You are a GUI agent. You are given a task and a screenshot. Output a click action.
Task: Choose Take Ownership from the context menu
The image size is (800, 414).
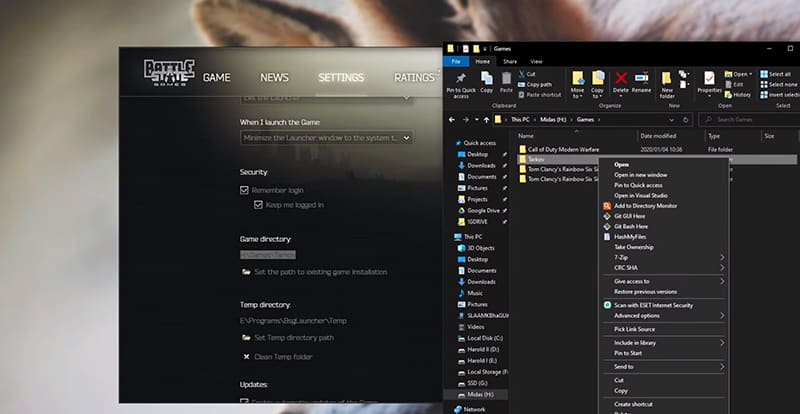pos(634,247)
